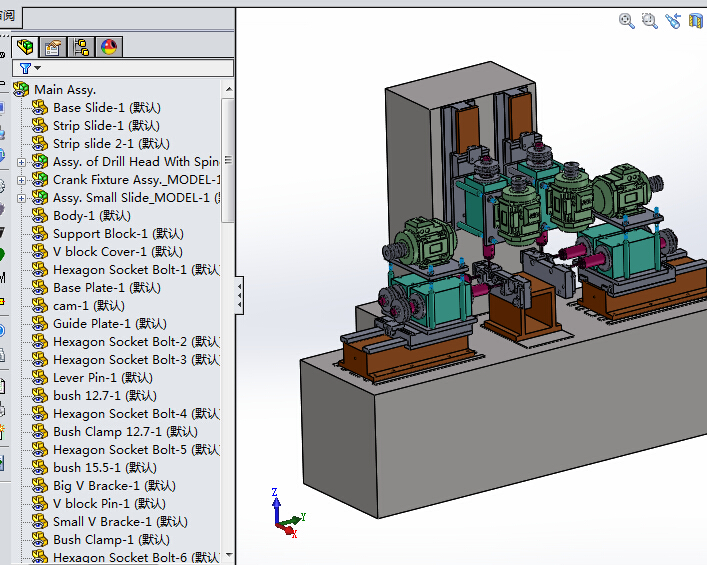Screen dimensions: 707x565
Task: Select Hexagon Socket Bolt-4 item
Action: tap(136, 414)
